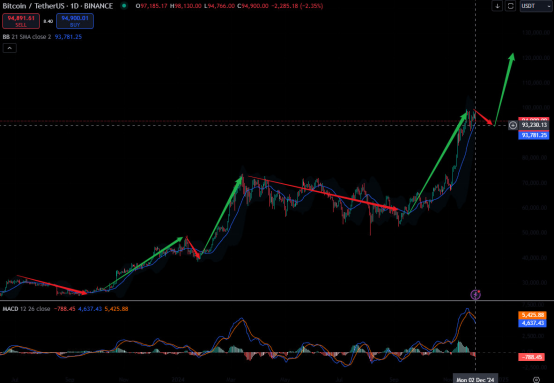Screen dimensions: 554x383
Task: Select the BB 21 SMA close 2 legend
Action: [27, 37]
